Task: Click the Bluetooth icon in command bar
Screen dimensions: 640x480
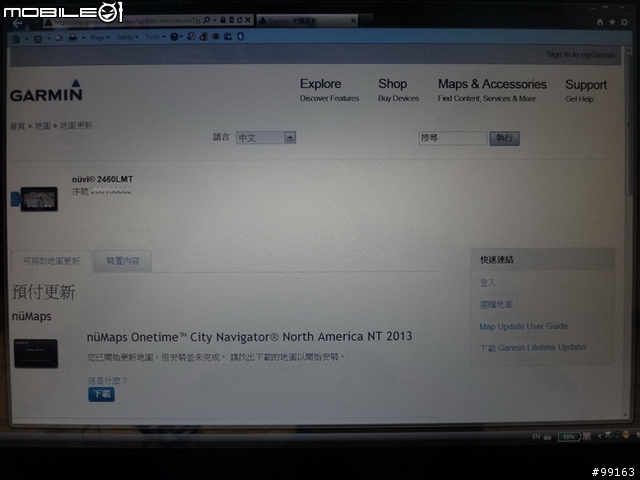Action: pos(240,36)
